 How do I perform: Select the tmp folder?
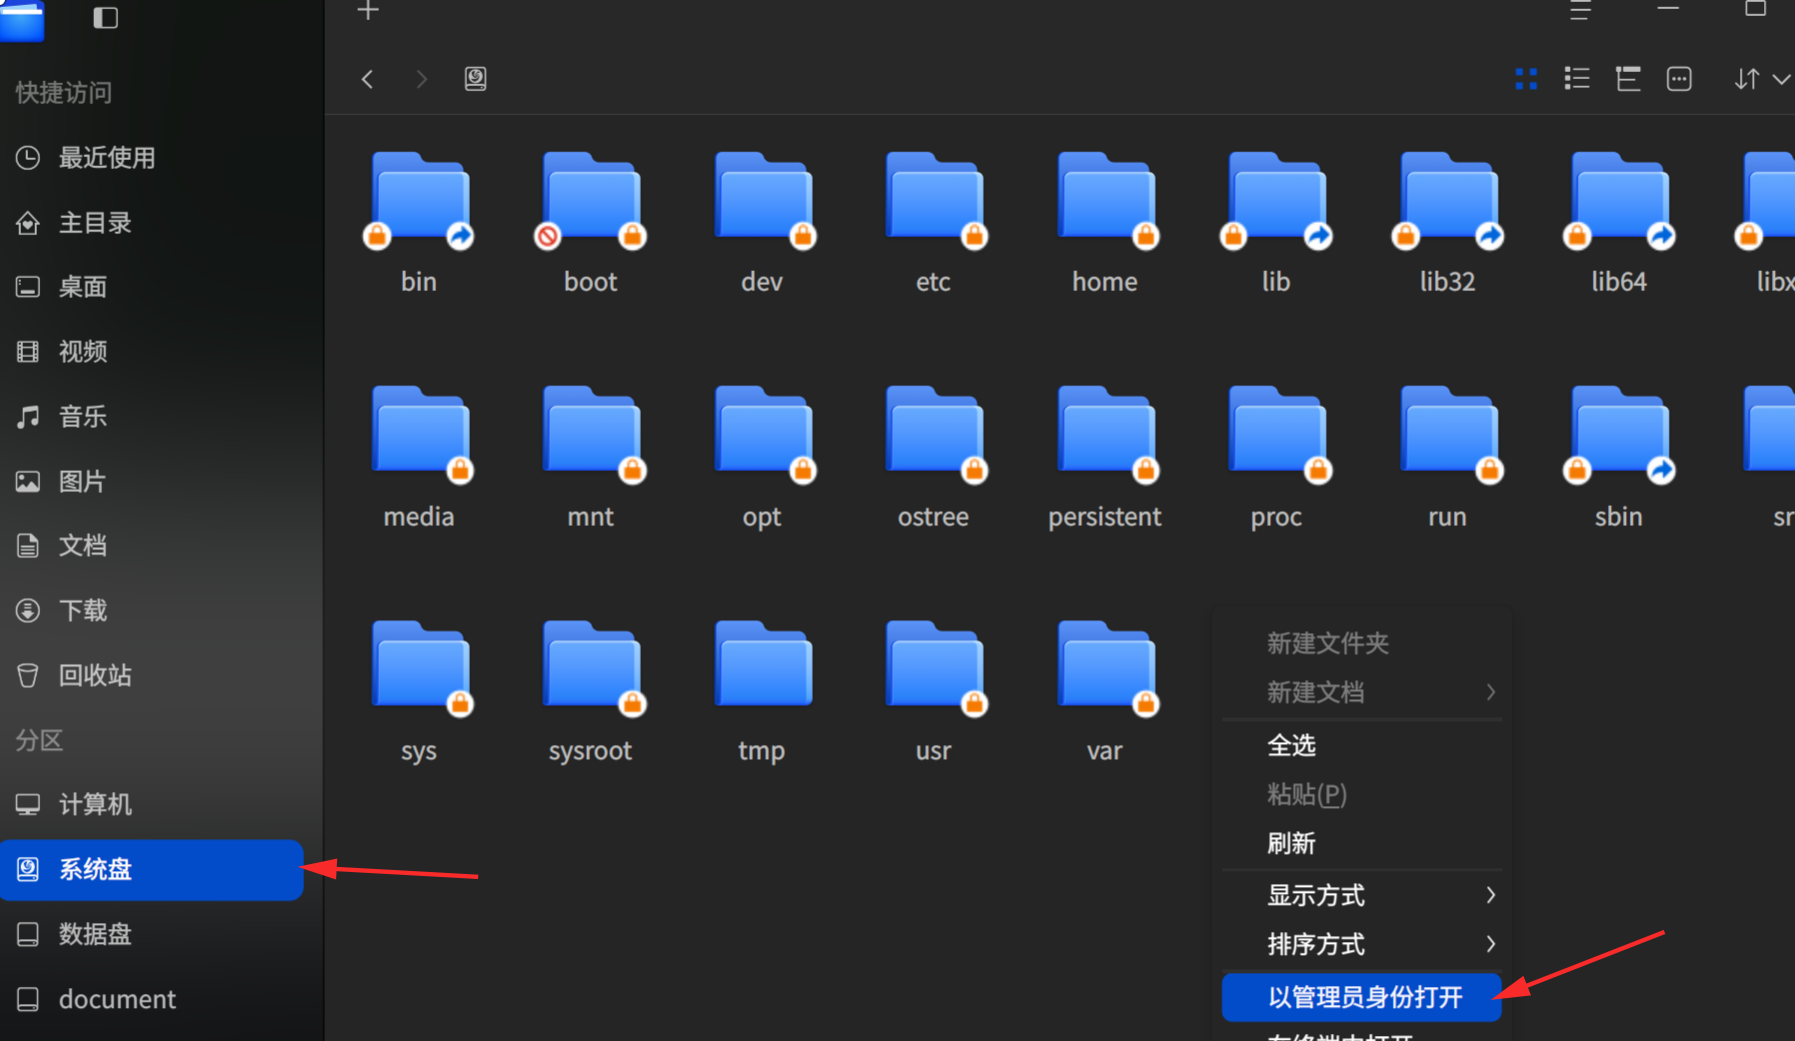point(762,691)
